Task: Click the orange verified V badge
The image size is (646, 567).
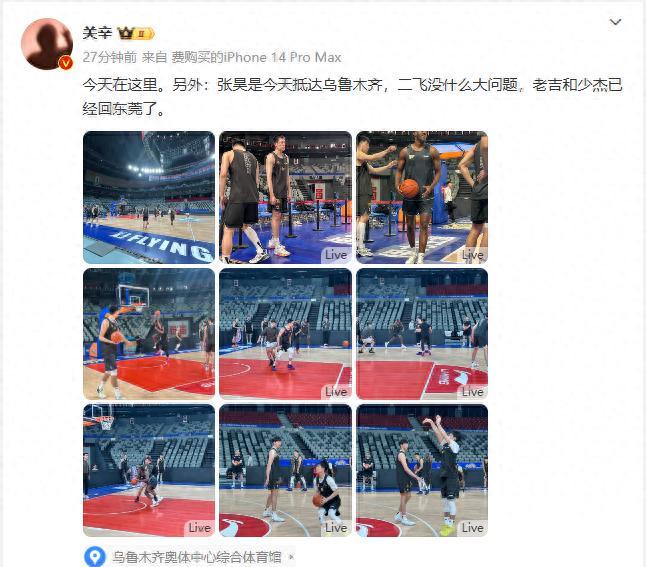Action: pos(66,63)
